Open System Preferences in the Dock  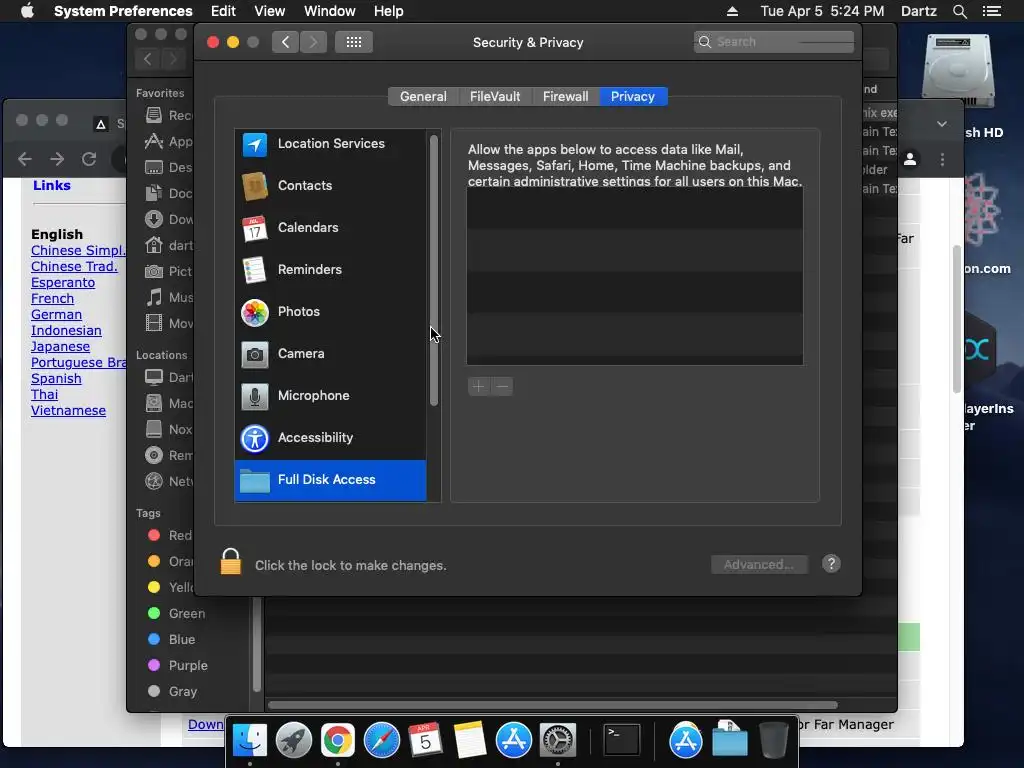coord(557,741)
